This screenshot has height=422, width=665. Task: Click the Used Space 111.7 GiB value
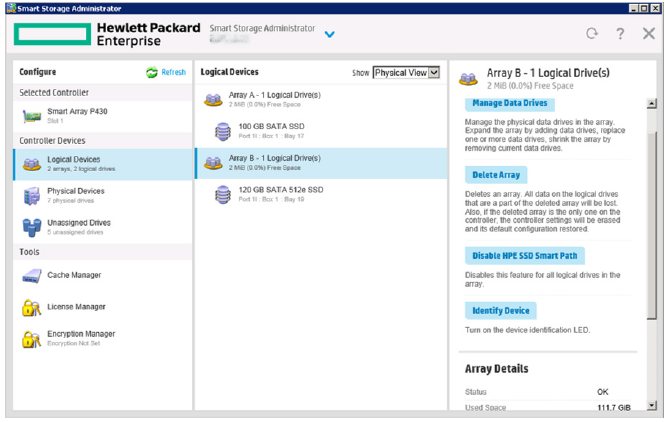614,408
